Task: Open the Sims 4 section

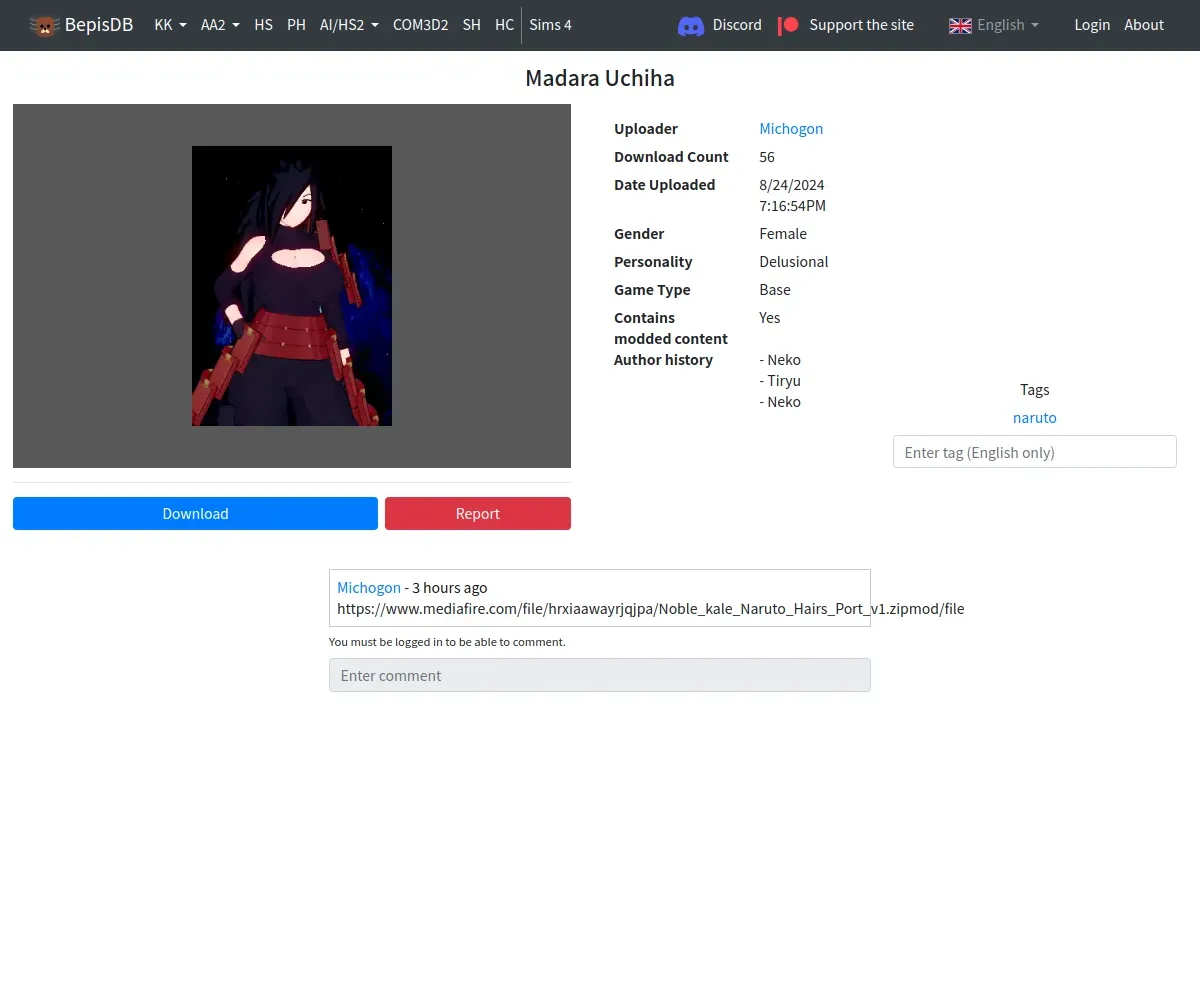Action: (x=550, y=25)
